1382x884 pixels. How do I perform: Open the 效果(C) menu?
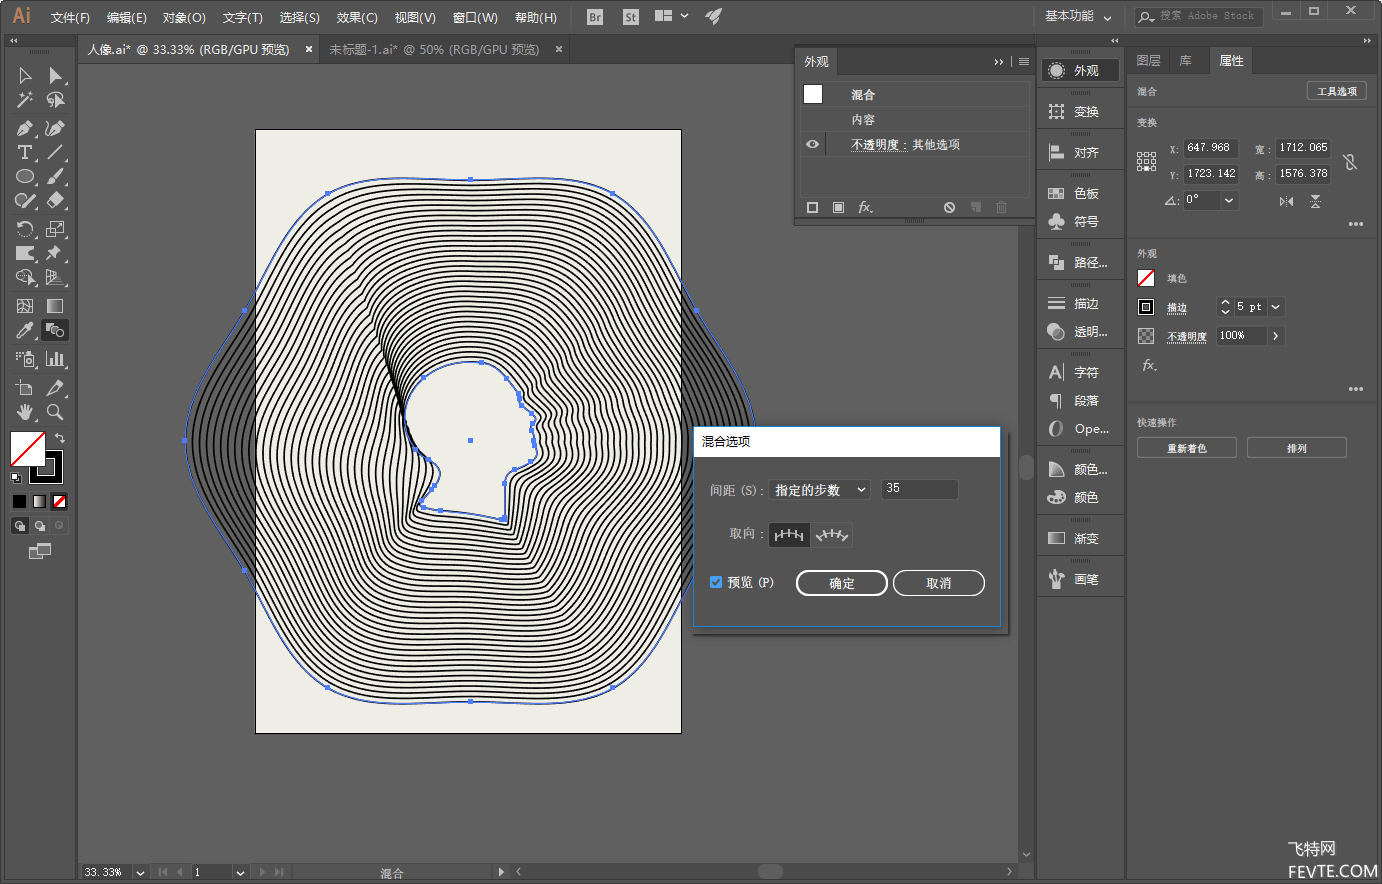coord(357,18)
